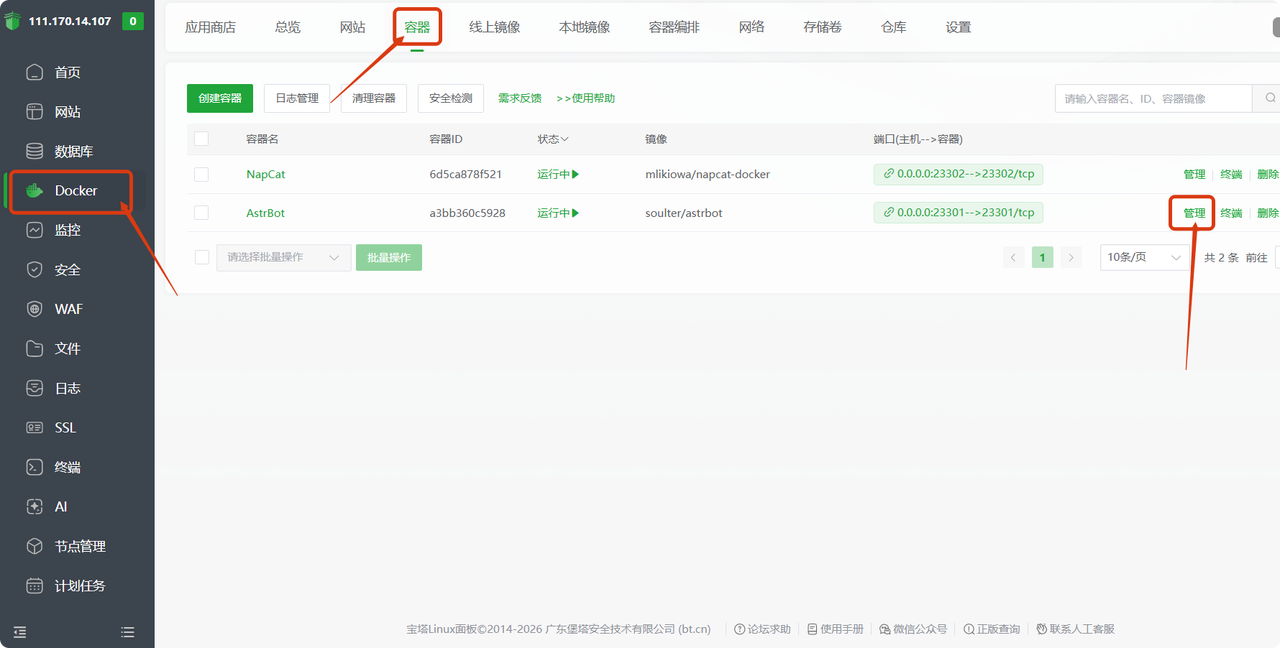Open the 请选择批量操作 dropdown
Image resolution: width=1280 pixels, height=648 pixels.
coord(284,257)
